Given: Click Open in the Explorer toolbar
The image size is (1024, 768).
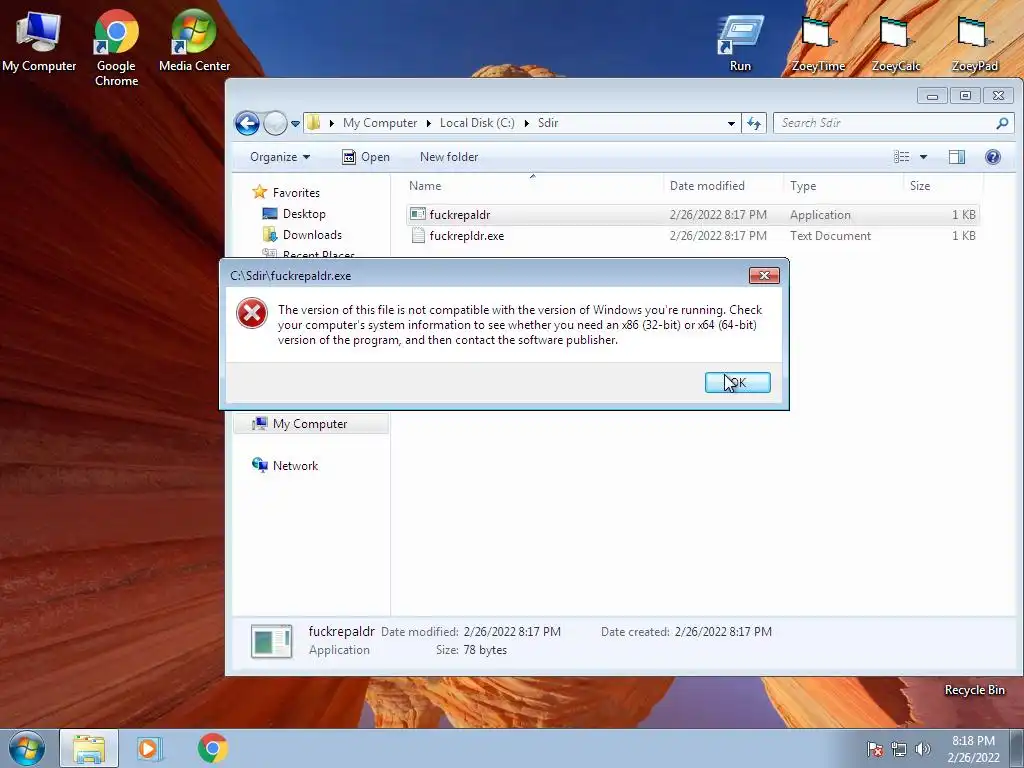Looking at the screenshot, I should (366, 157).
